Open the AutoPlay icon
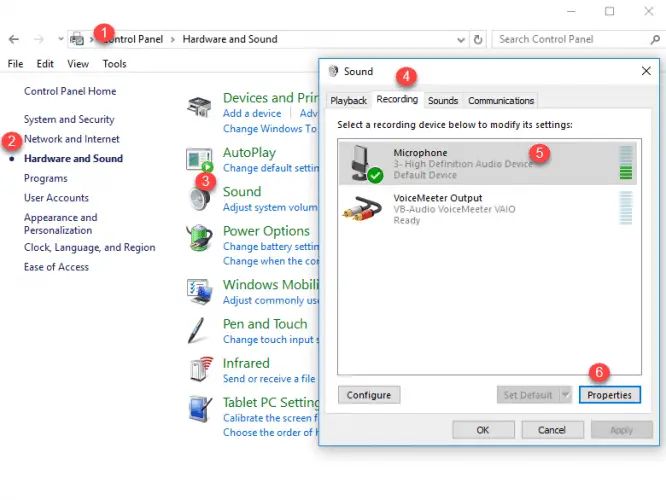 point(200,159)
